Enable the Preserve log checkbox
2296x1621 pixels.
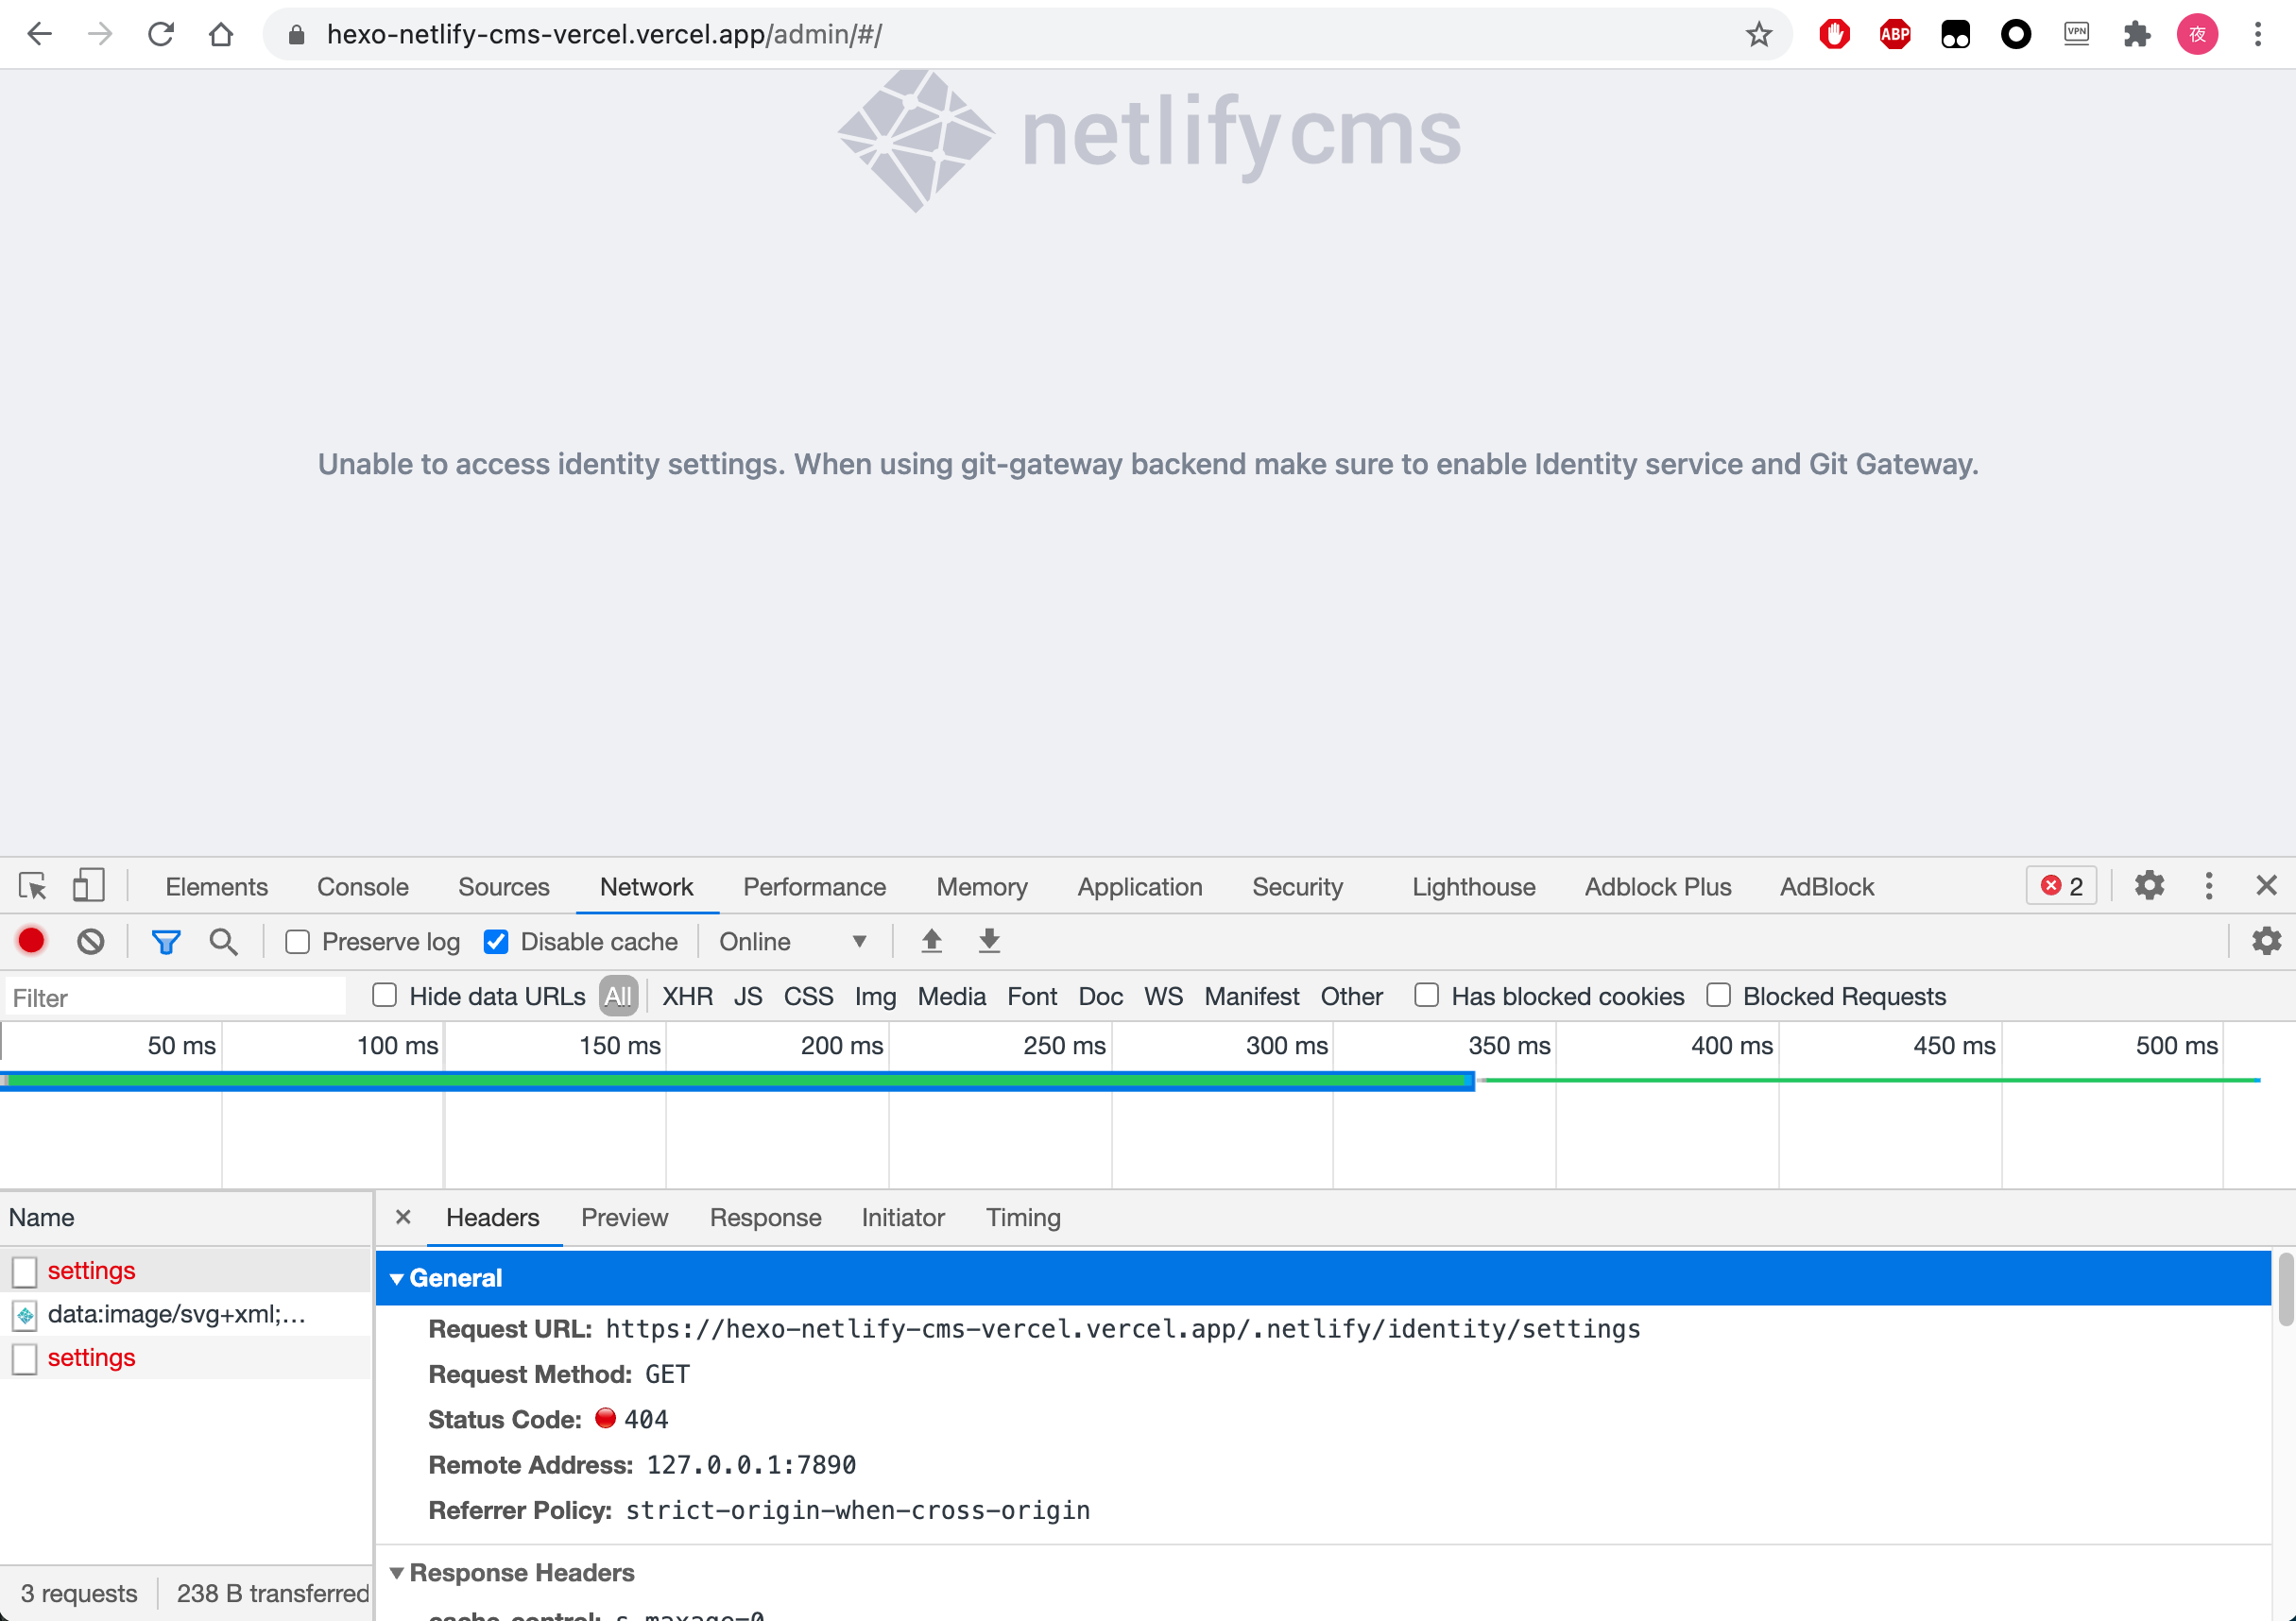(298, 941)
